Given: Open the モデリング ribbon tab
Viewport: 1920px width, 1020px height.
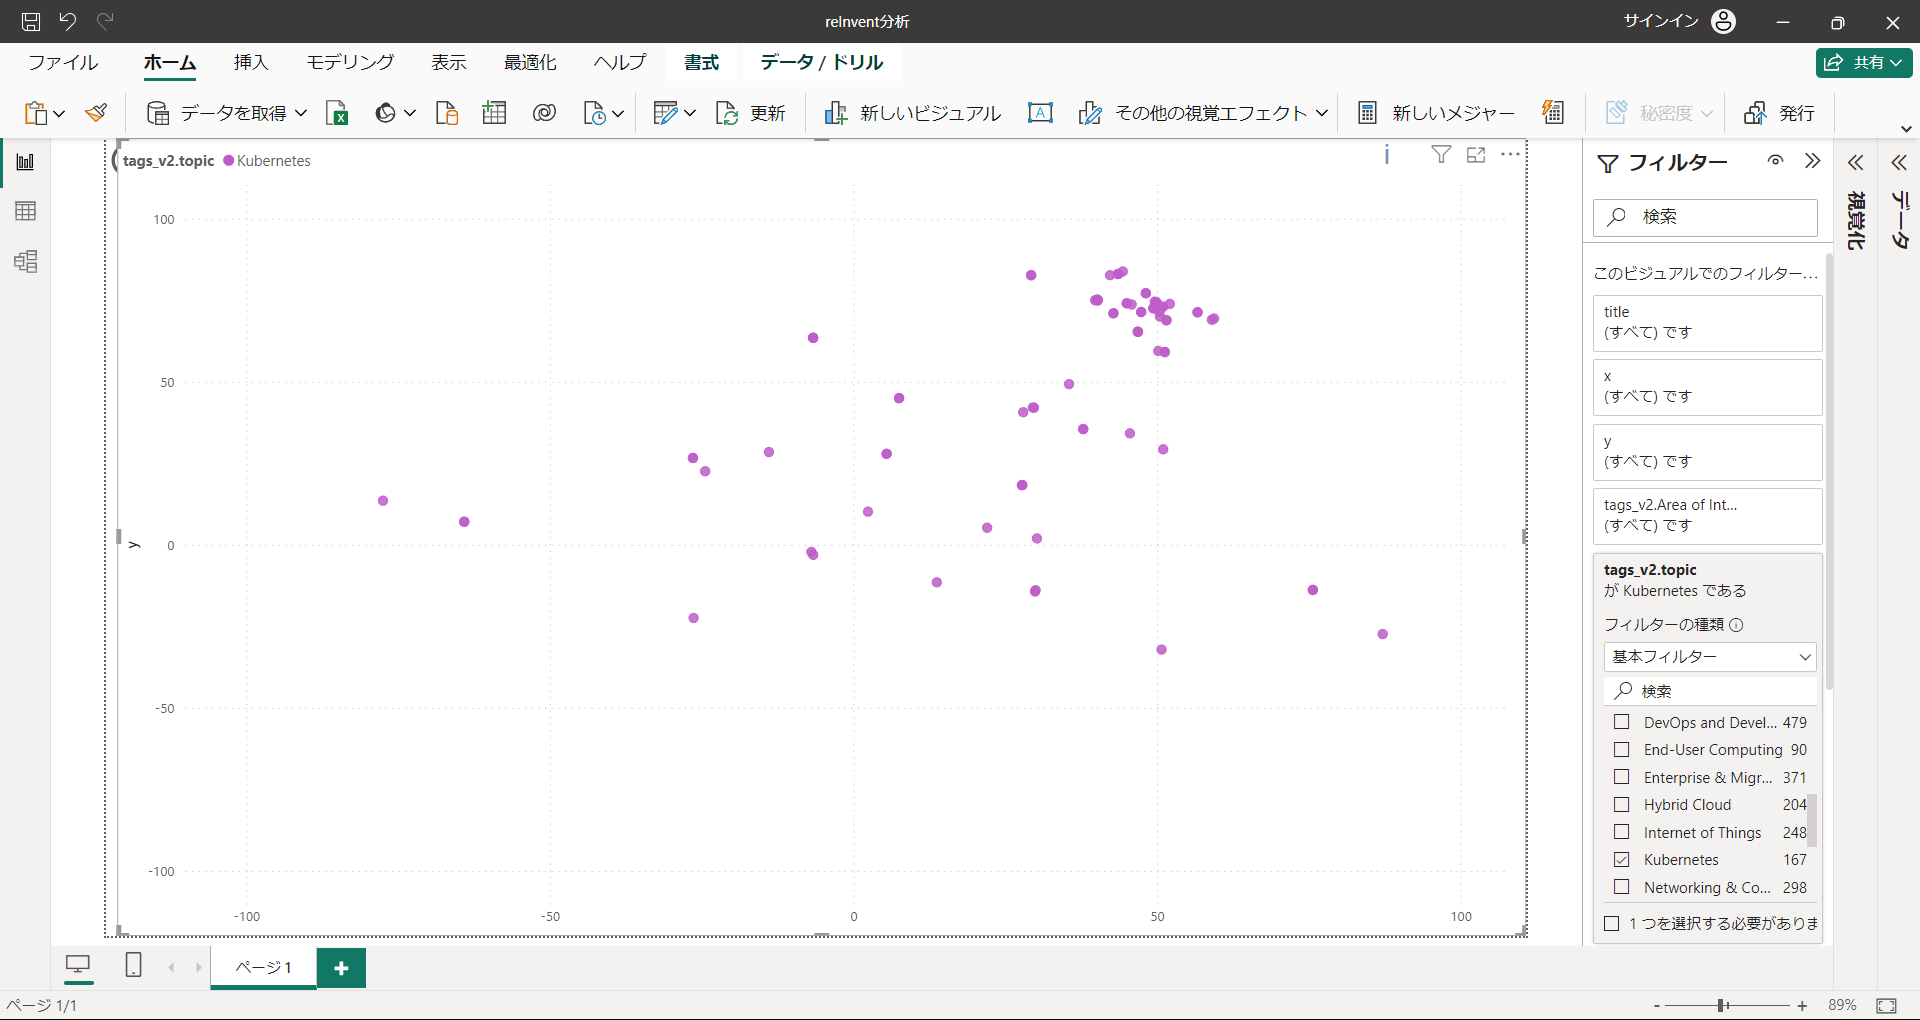Looking at the screenshot, I should coord(350,63).
